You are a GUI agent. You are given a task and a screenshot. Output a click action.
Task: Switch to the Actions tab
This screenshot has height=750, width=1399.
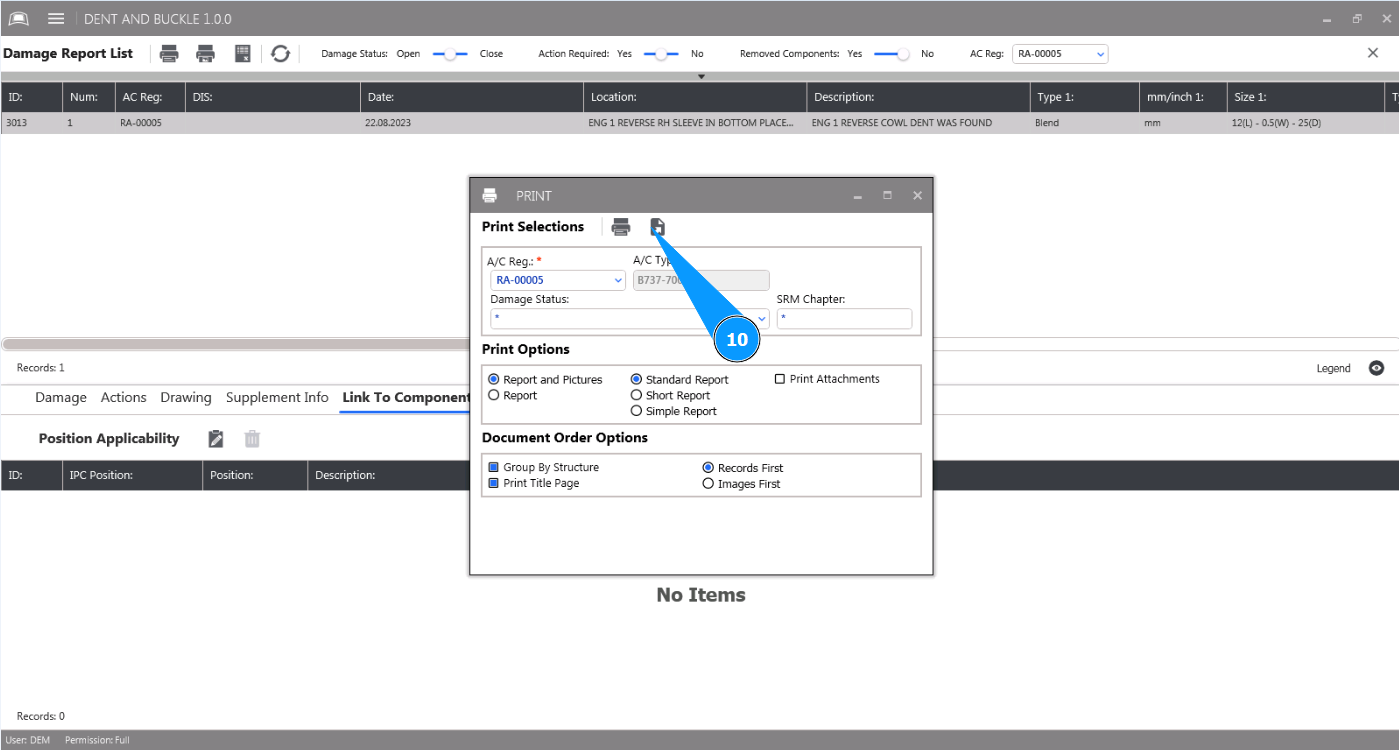tap(124, 398)
